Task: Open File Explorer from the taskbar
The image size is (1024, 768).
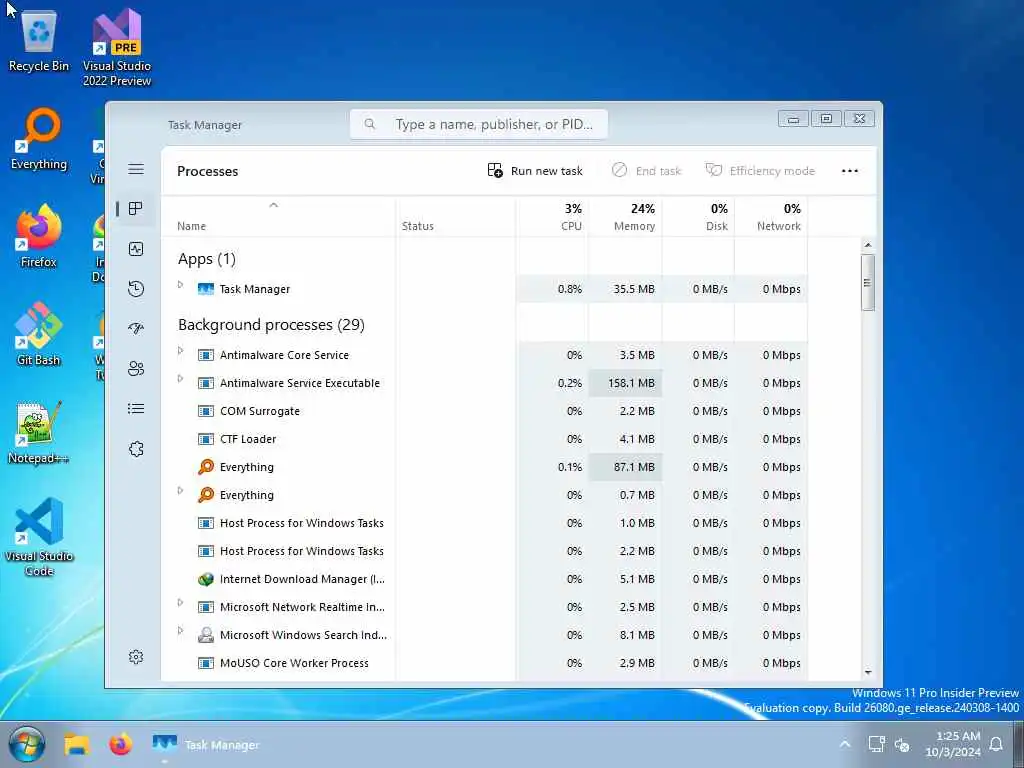Action: (76, 744)
